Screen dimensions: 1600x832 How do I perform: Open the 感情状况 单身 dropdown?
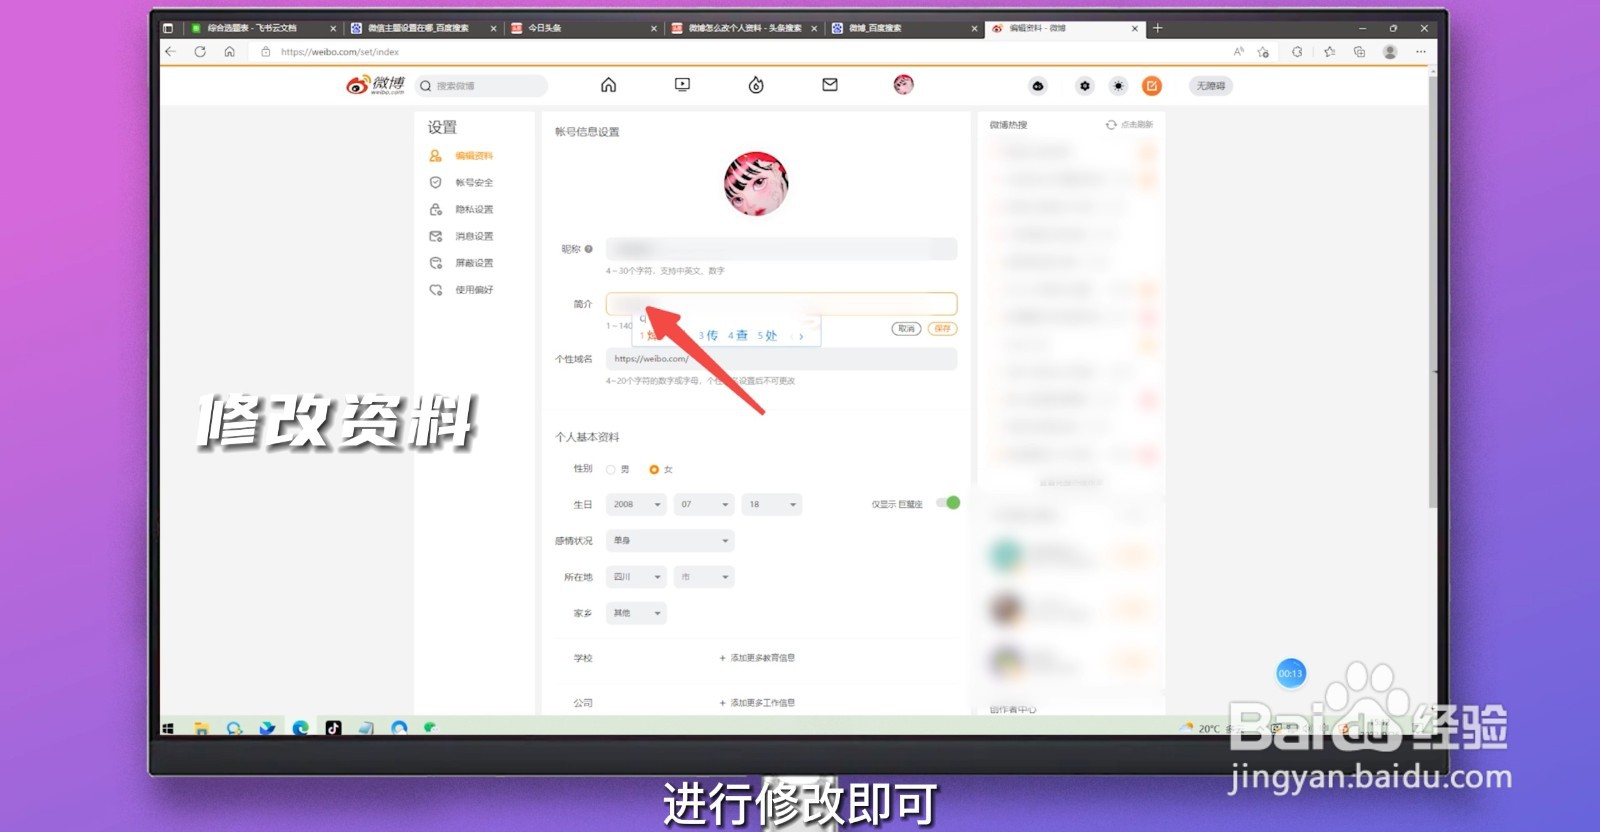coord(670,541)
